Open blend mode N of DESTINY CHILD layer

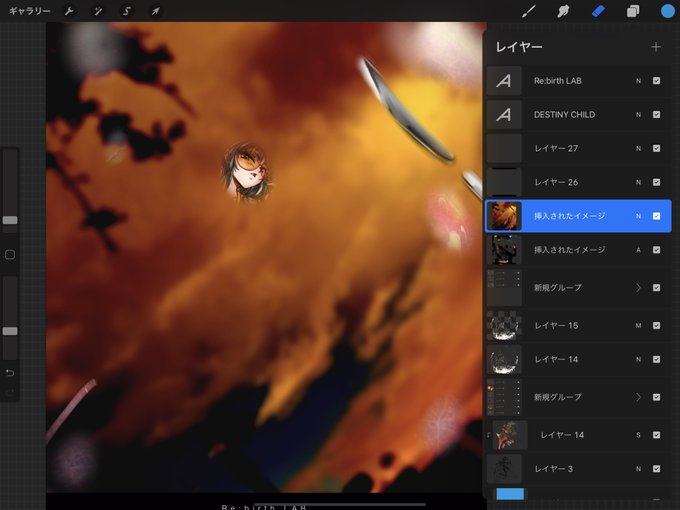coord(638,114)
